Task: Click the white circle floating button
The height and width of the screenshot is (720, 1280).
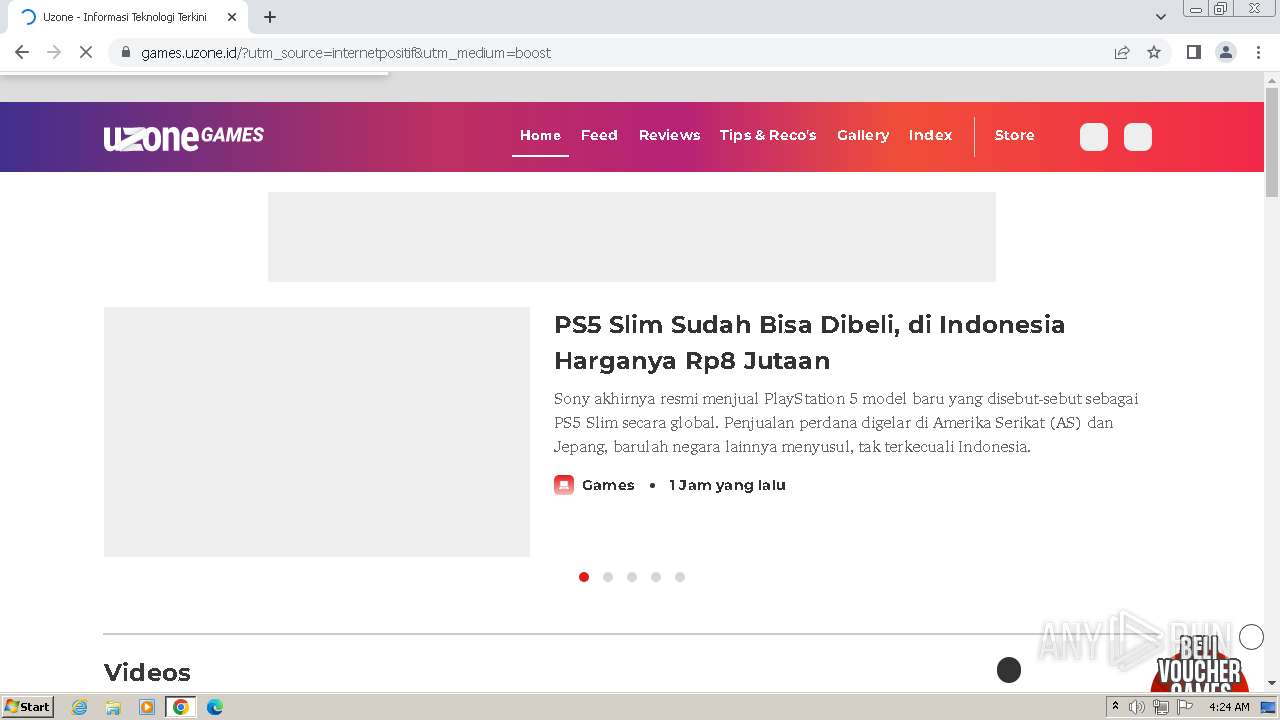Action: tap(1251, 637)
